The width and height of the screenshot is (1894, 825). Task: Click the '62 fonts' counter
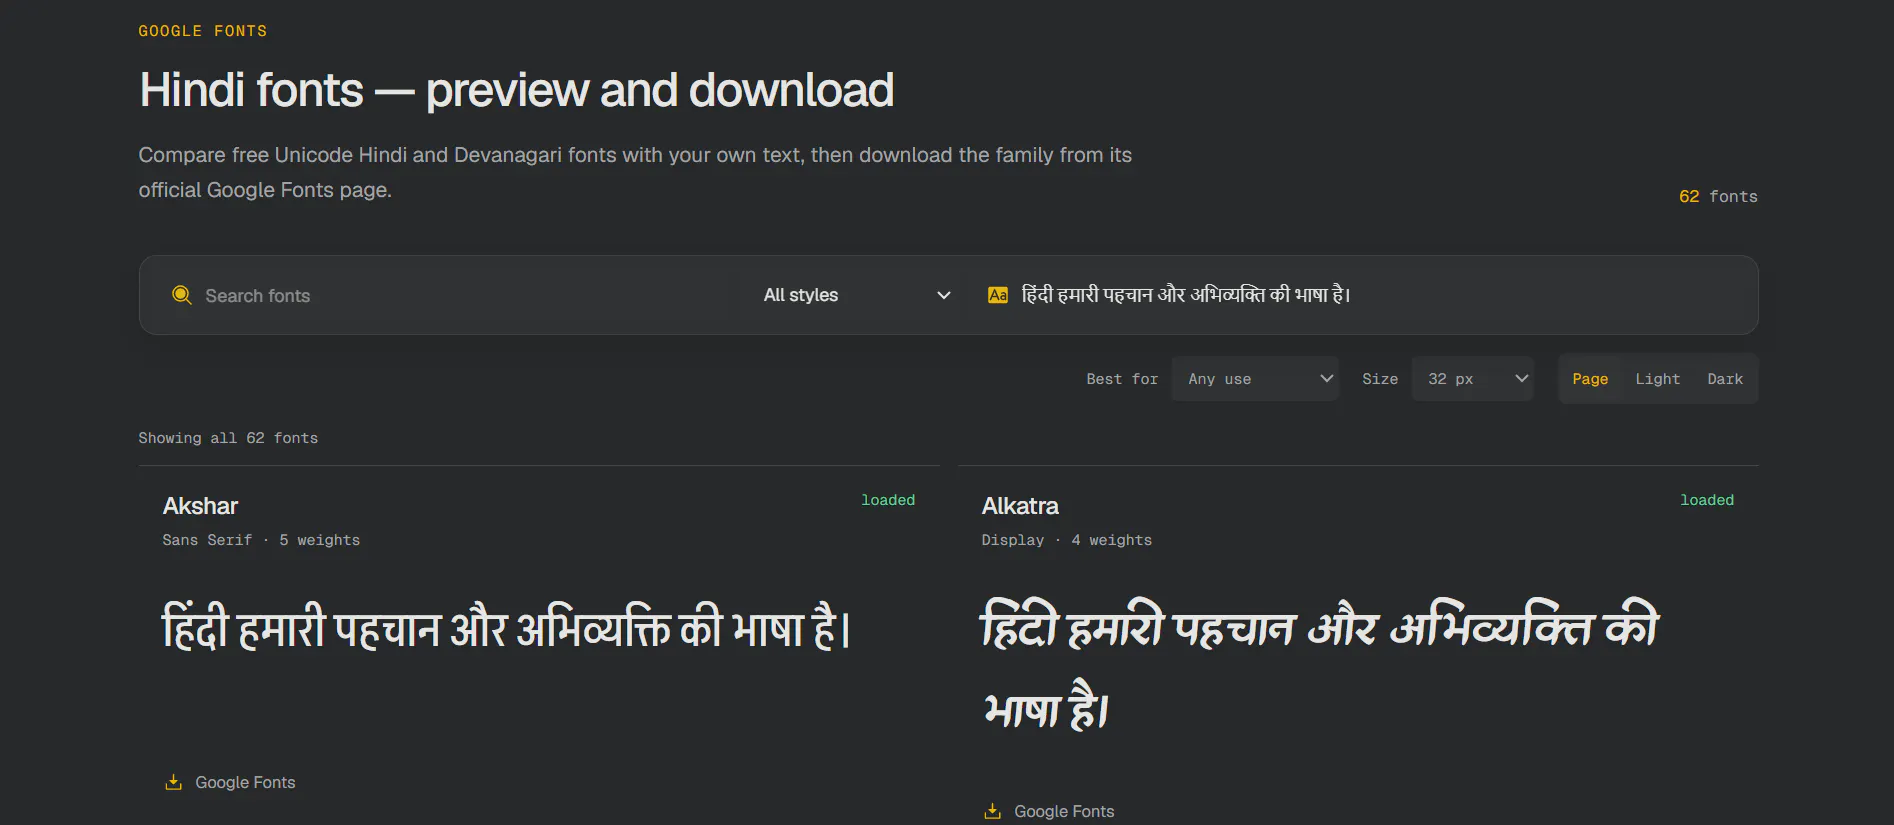pos(1718,196)
